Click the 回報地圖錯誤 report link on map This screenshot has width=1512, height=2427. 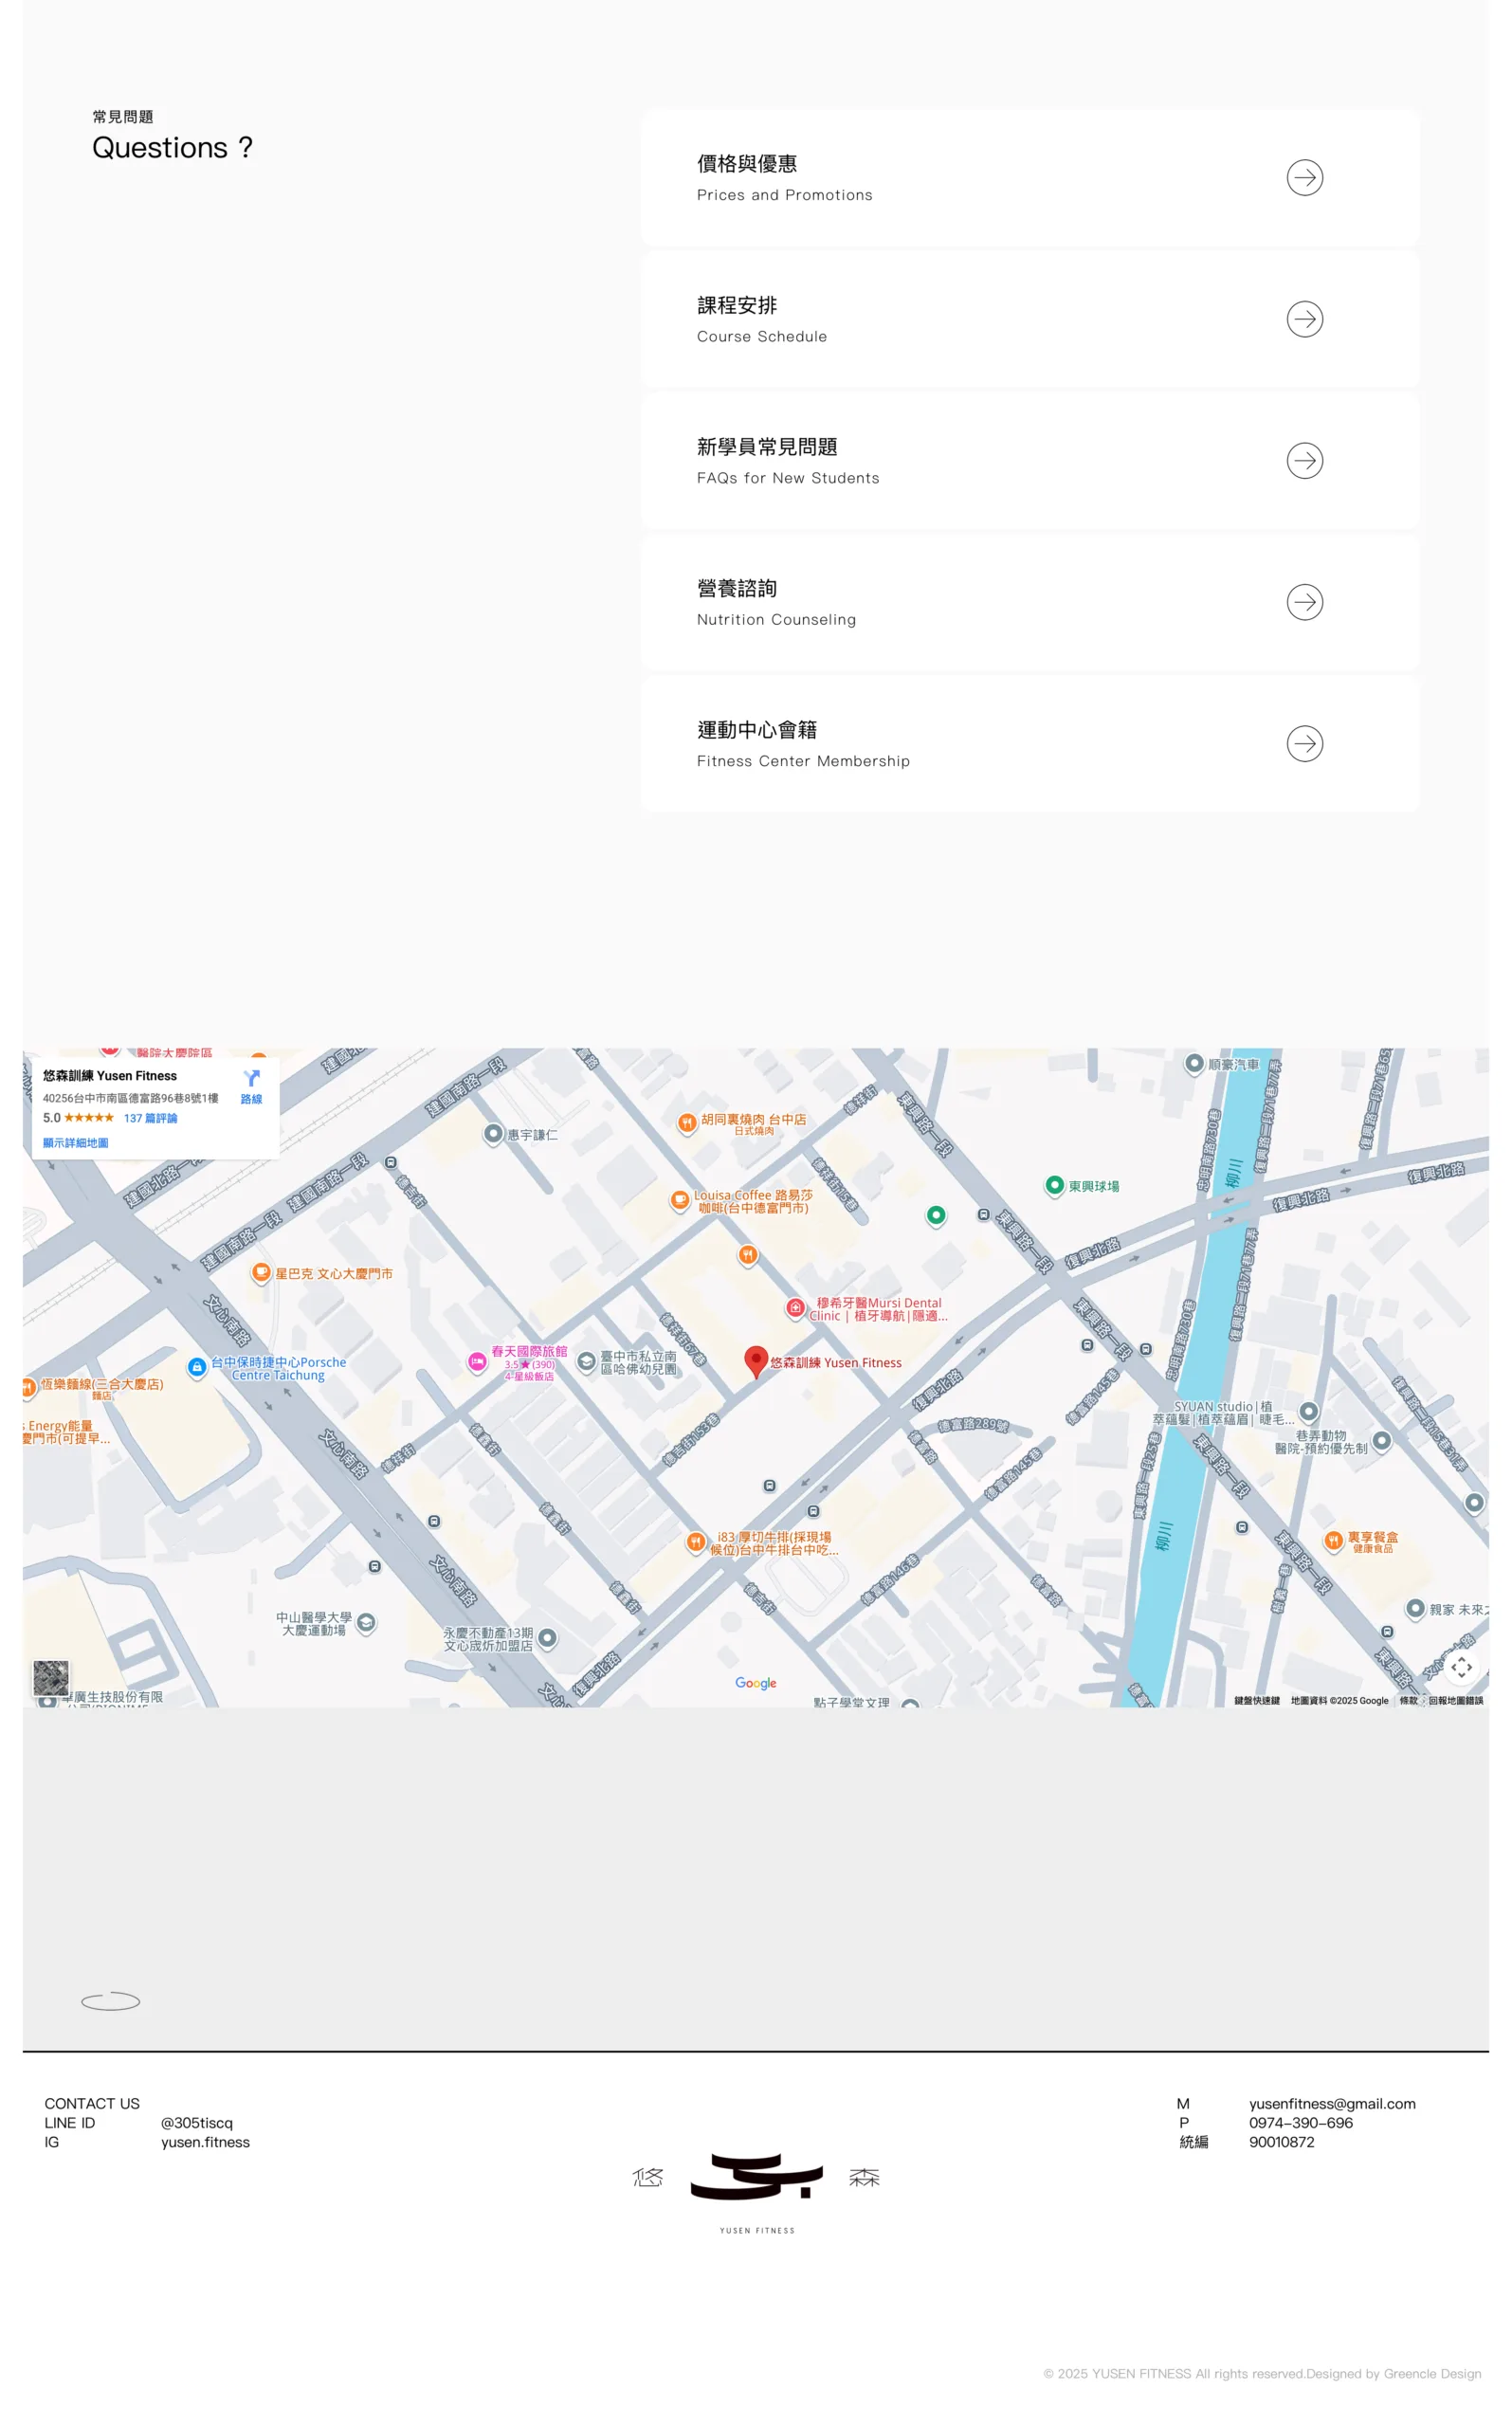click(x=1455, y=1700)
